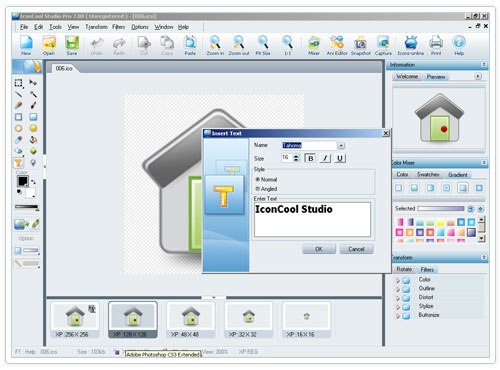Open the Transform menu
The height and width of the screenshot is (370, 500).
click(96, 27)
